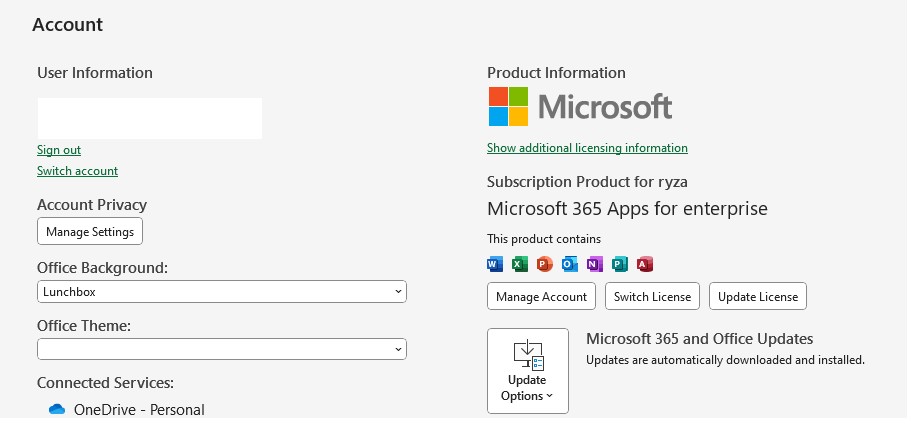Click the Switch License button
Screen dimensions: 909x423
[652, 296]
